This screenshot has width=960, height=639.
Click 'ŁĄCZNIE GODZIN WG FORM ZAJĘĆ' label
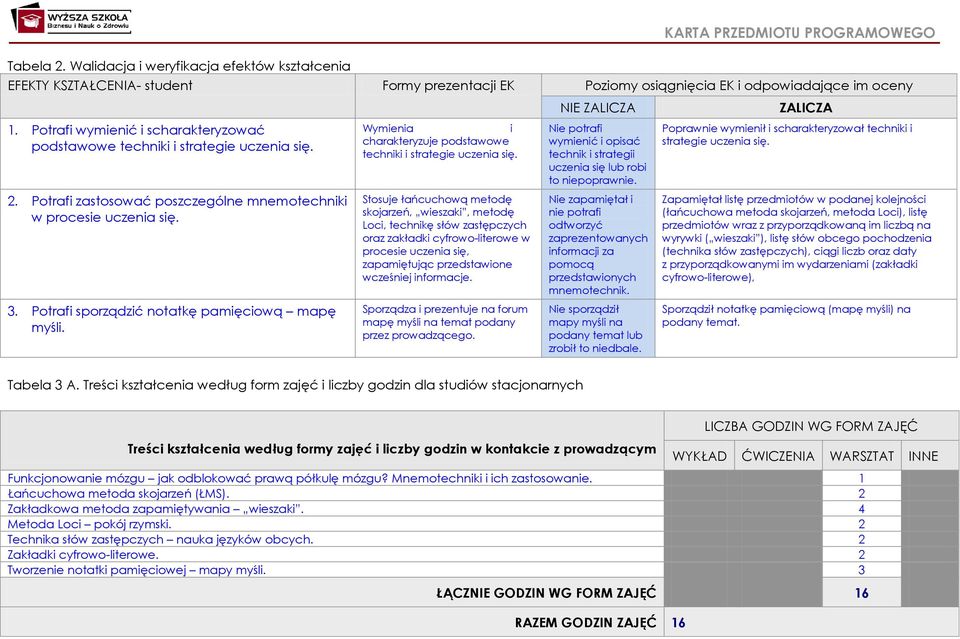[546, 593]
